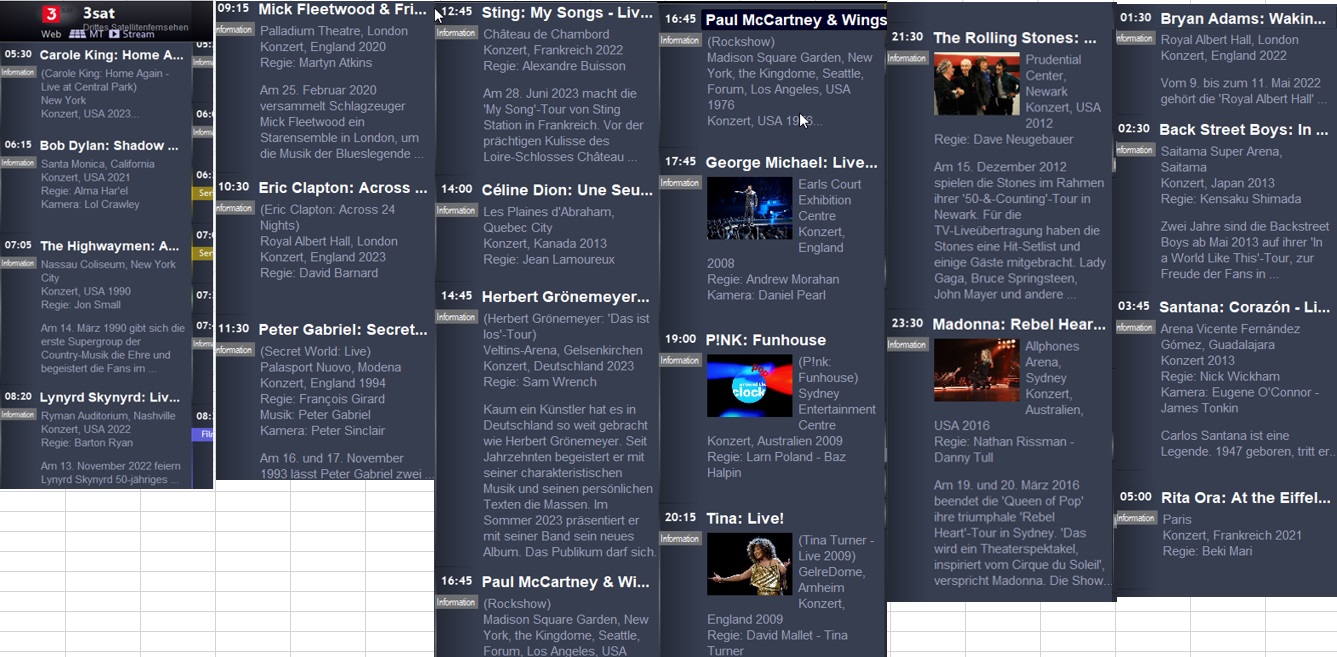
Task: Show Information for Rita Ora
Action: 1135,518
